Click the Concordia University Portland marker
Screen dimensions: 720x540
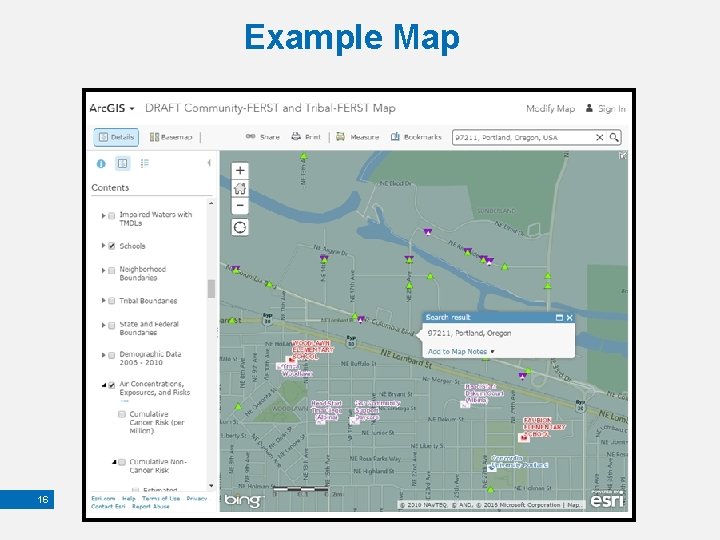[x=491, y=467]
